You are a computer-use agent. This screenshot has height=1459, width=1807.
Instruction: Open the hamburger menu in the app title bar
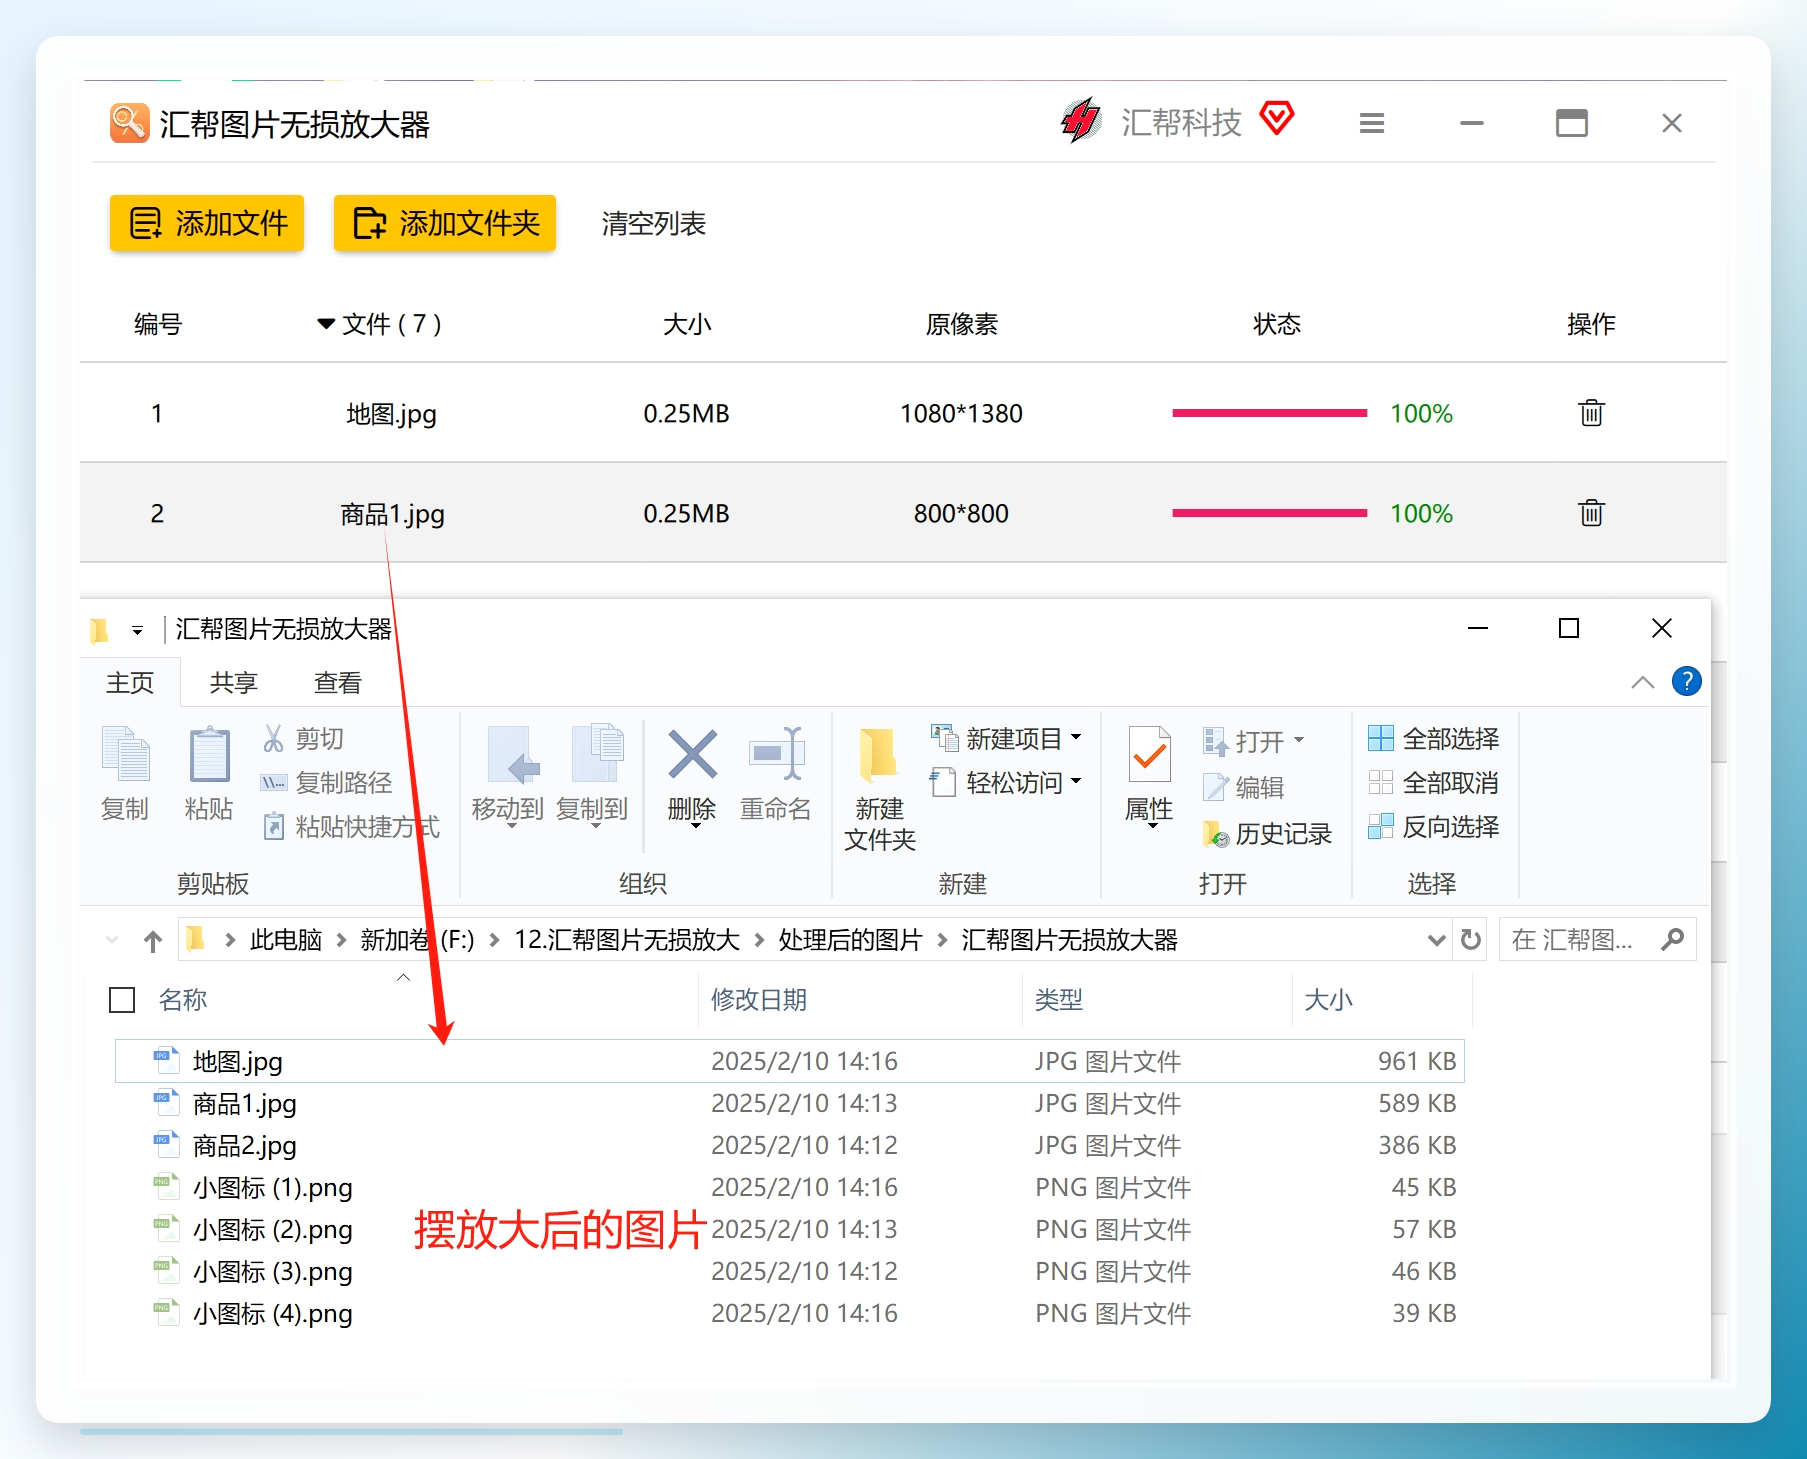click(1372, 123)
